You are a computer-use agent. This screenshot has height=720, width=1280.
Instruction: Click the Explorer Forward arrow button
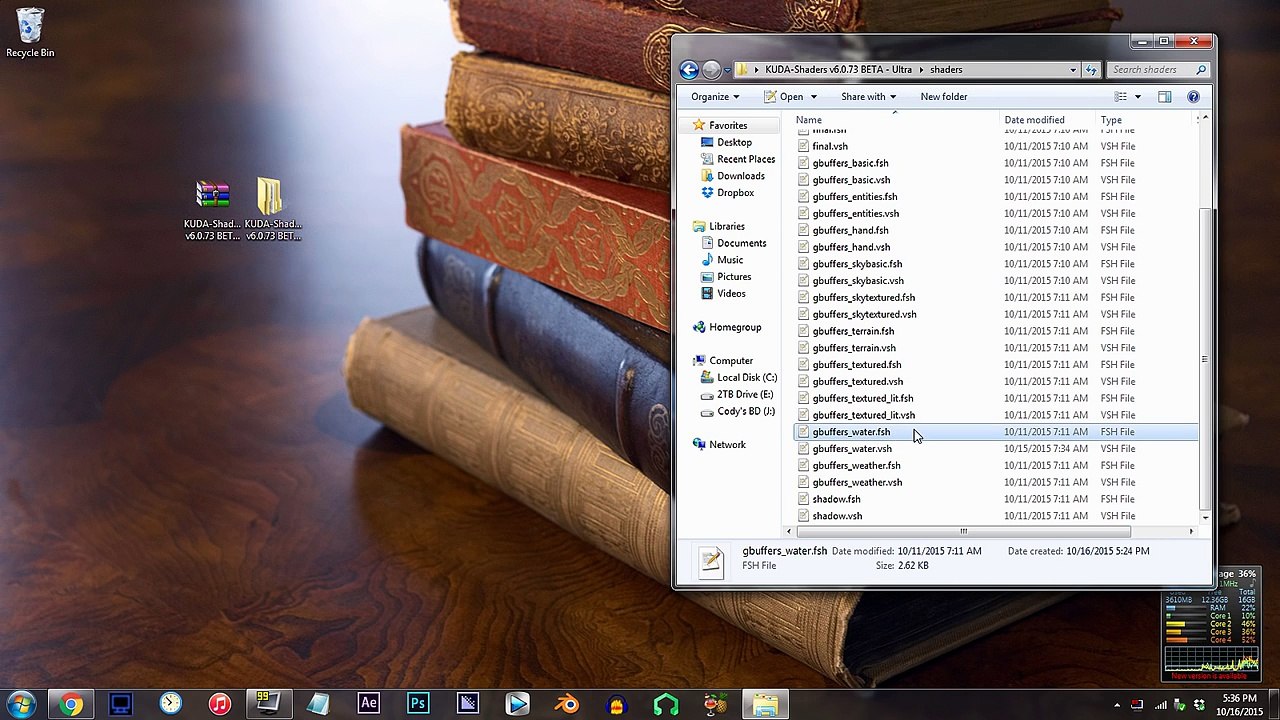click(711, 69)
